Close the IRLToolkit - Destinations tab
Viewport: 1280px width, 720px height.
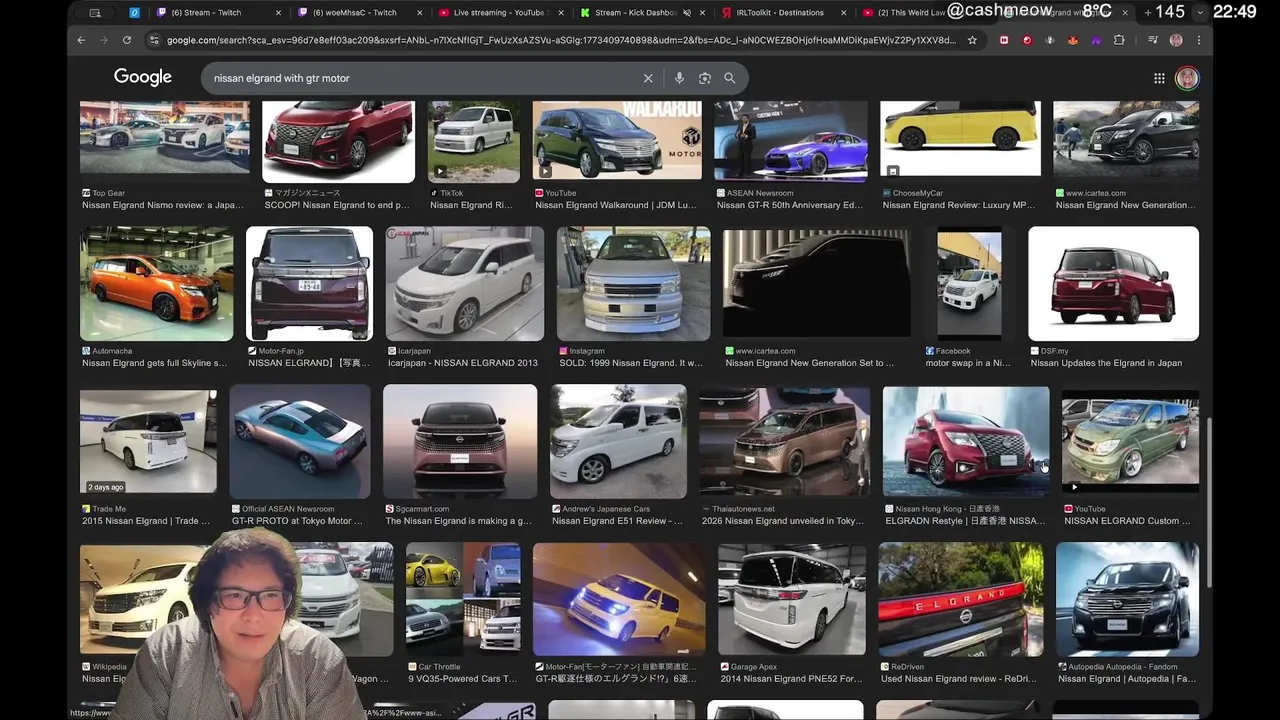845,13
